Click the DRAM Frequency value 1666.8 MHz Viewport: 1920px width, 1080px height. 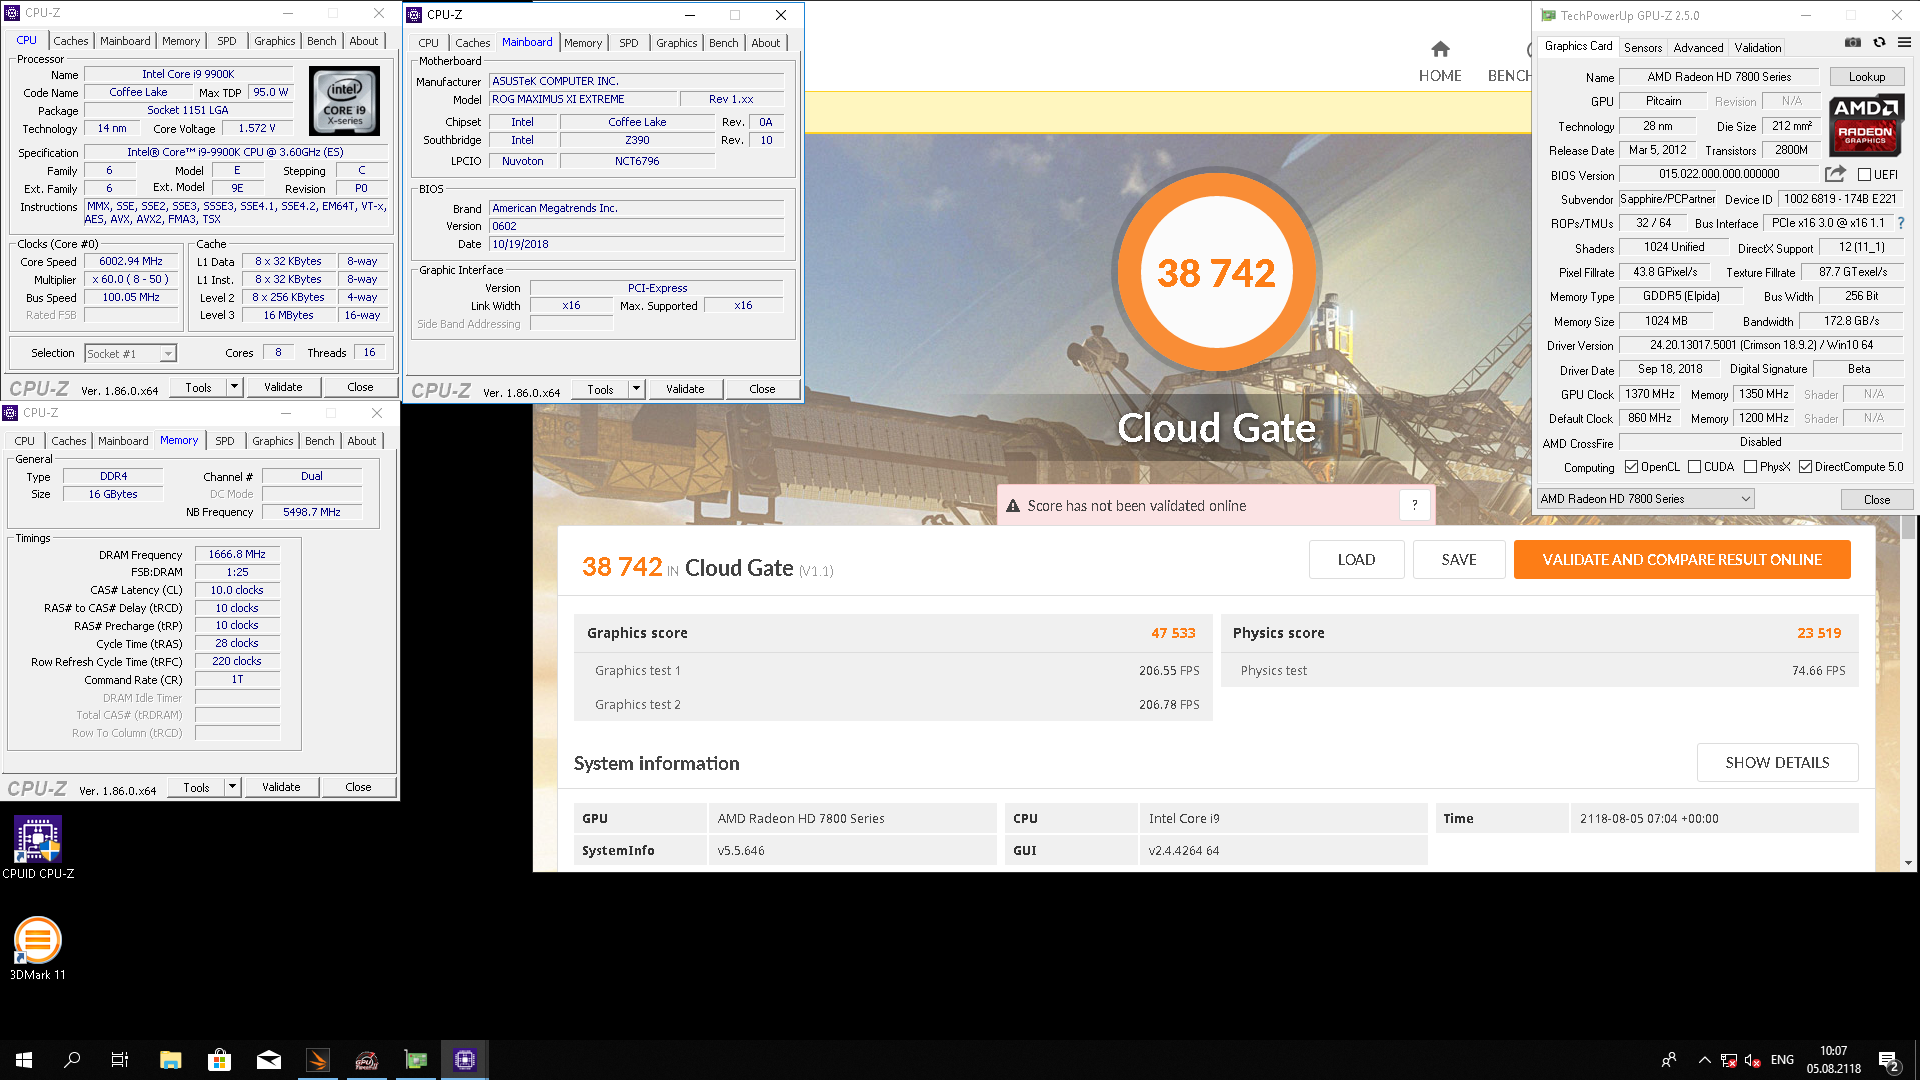(x=238, y=554)
